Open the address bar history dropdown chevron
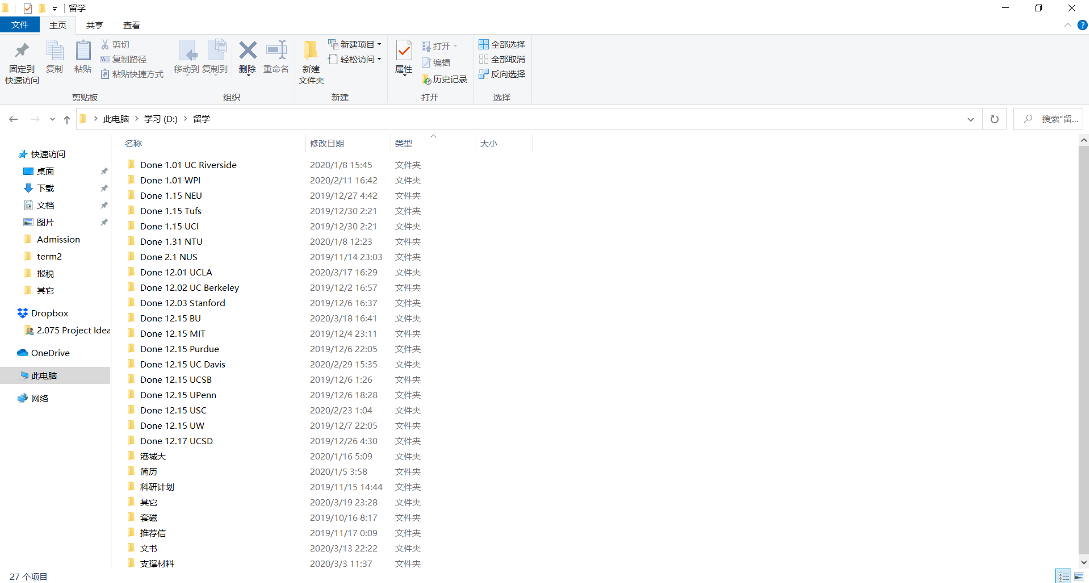 [x=971, y=119]
